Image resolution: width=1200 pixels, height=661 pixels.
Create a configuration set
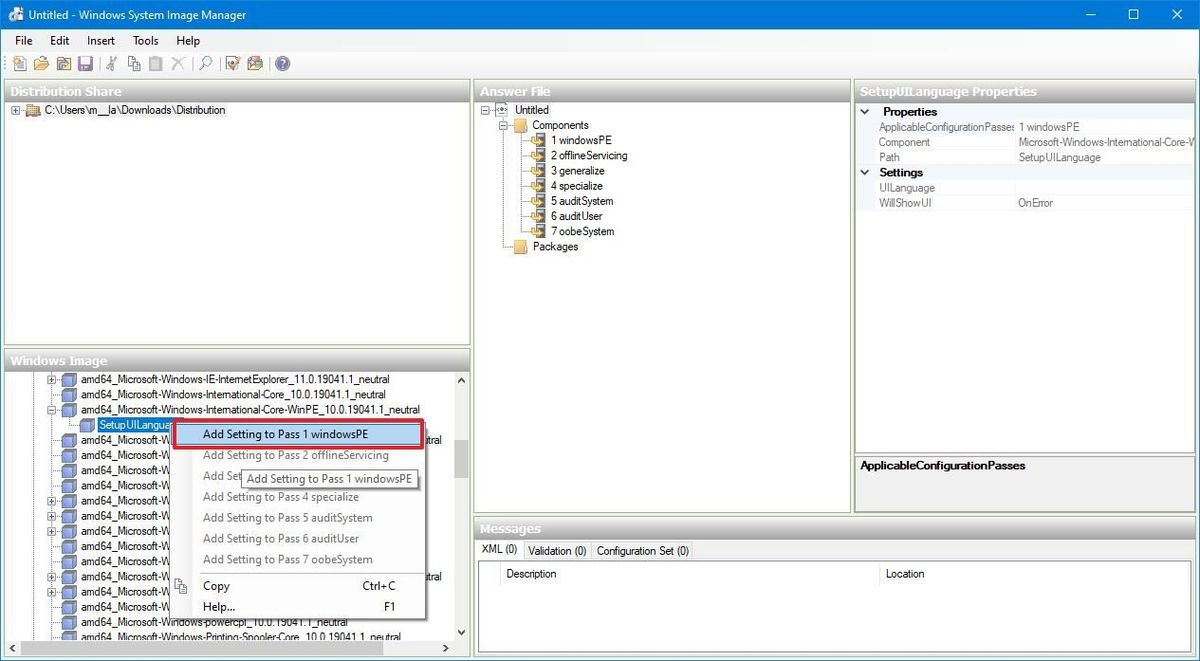click(x=254, y=63)
